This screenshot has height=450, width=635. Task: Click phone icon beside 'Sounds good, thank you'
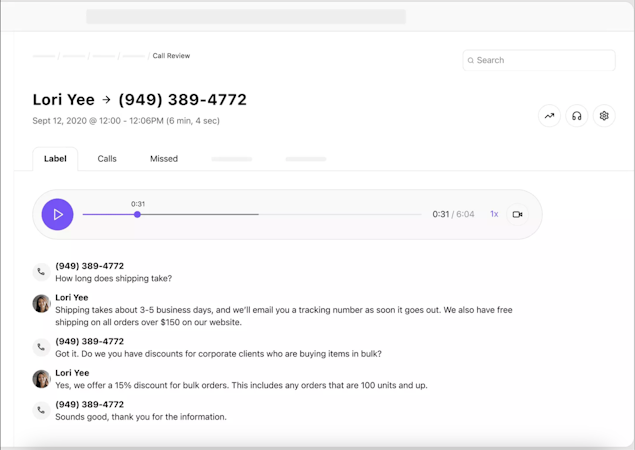point(41,410)
